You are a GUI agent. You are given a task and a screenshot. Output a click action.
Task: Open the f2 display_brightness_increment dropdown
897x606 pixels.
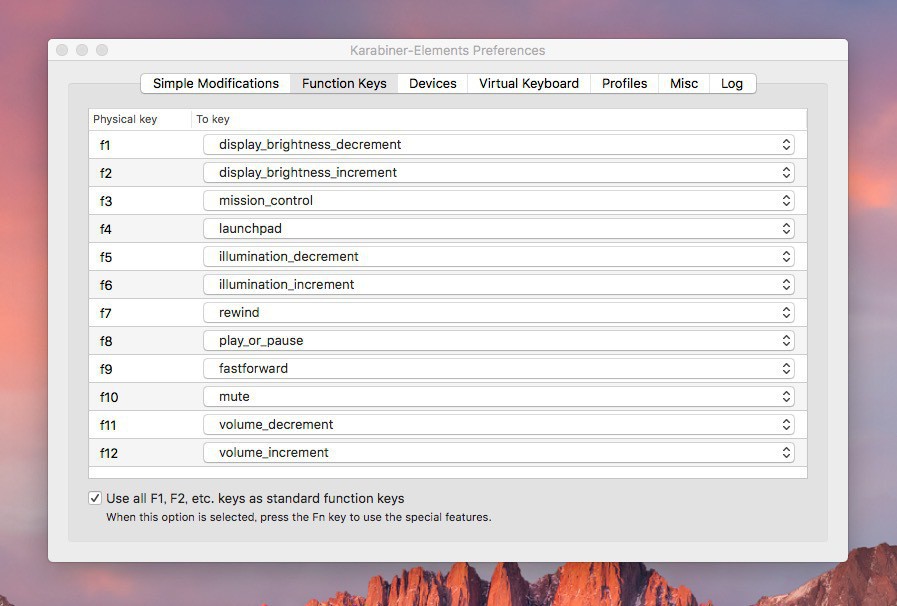(498, 173)
